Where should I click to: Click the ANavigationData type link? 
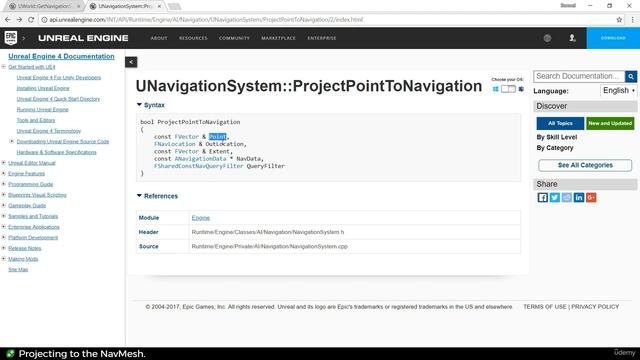click(x=200, y=159)
